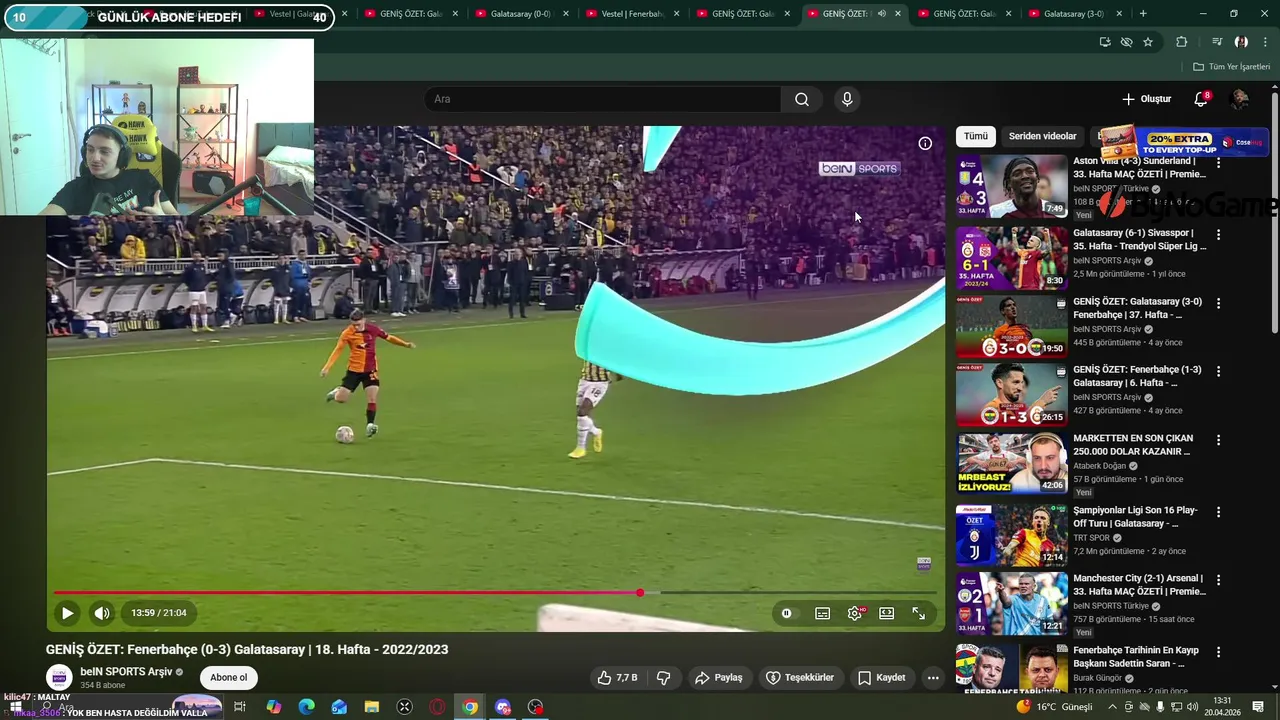Viewport: 1280px width, 720px height.
Task: Open options for MARKETTEN EN SON ÇIKAN video
Action: (1218, 440)
